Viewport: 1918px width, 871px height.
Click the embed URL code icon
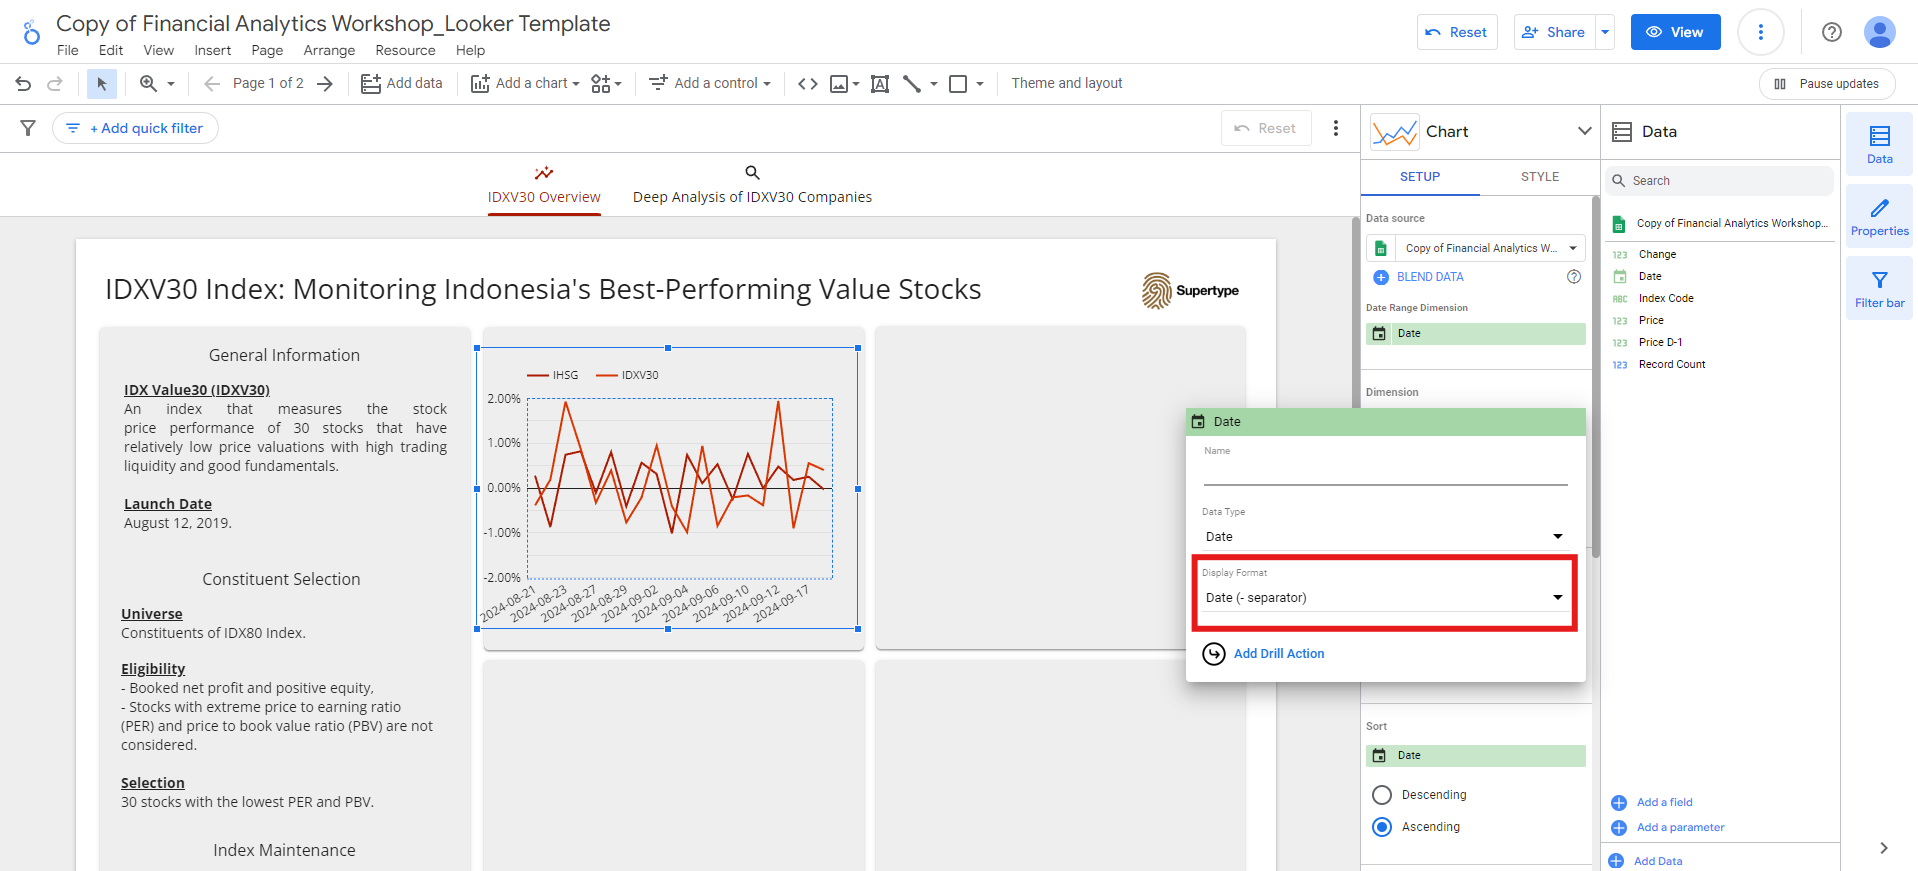[808, 84]
